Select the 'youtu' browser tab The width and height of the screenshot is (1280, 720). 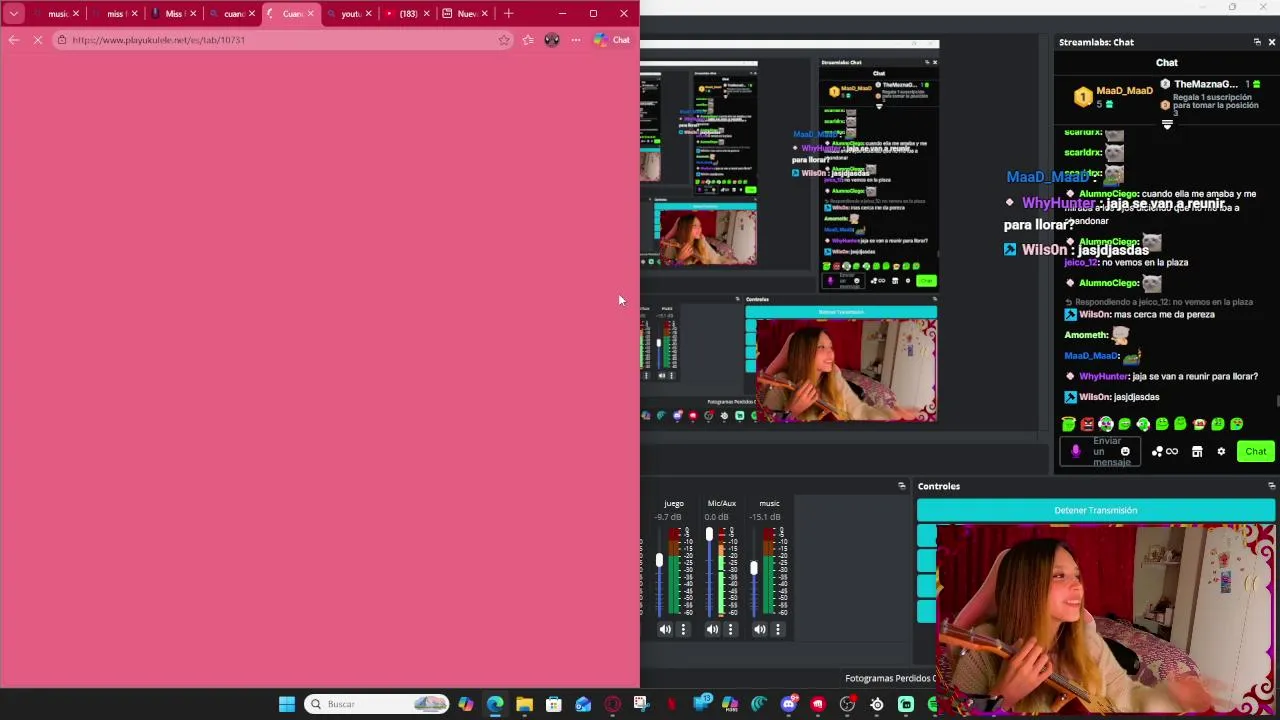click(348, 14)
